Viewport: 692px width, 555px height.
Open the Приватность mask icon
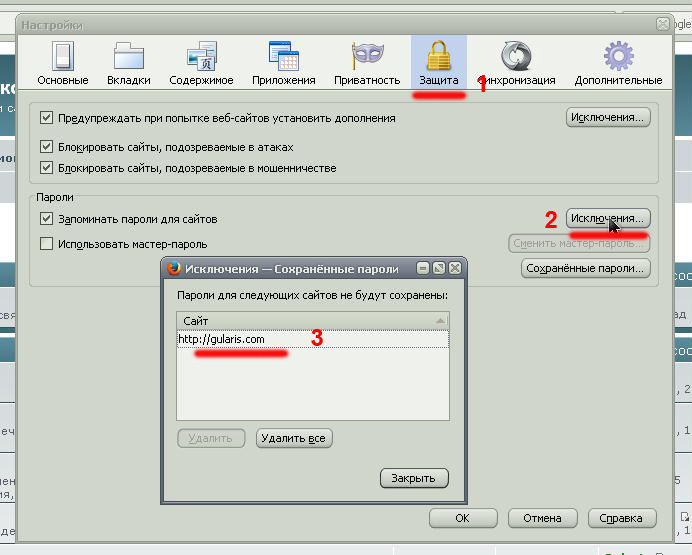point(366,56)
